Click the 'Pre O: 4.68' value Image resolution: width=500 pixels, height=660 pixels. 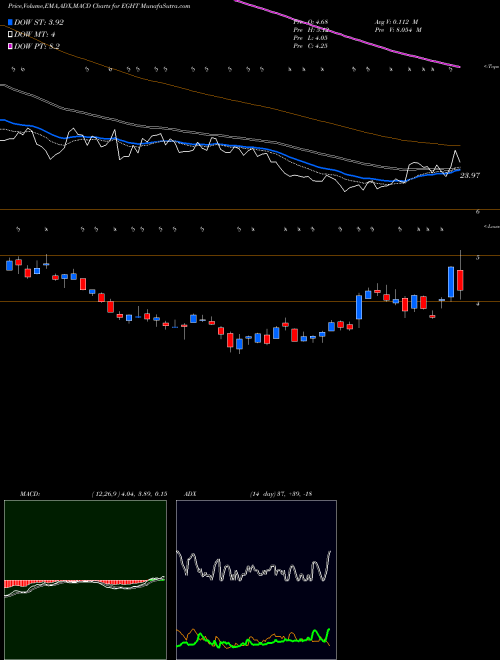click(x=311, y=22)
